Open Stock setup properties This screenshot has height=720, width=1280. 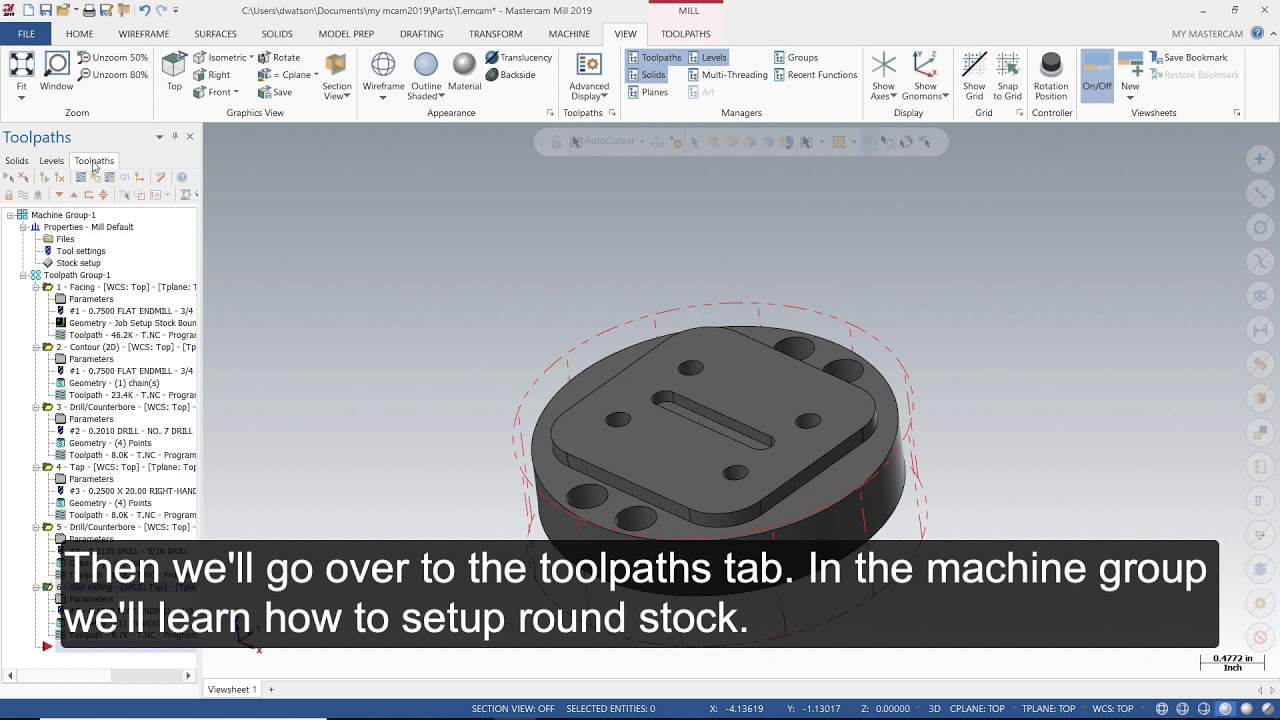78,263
